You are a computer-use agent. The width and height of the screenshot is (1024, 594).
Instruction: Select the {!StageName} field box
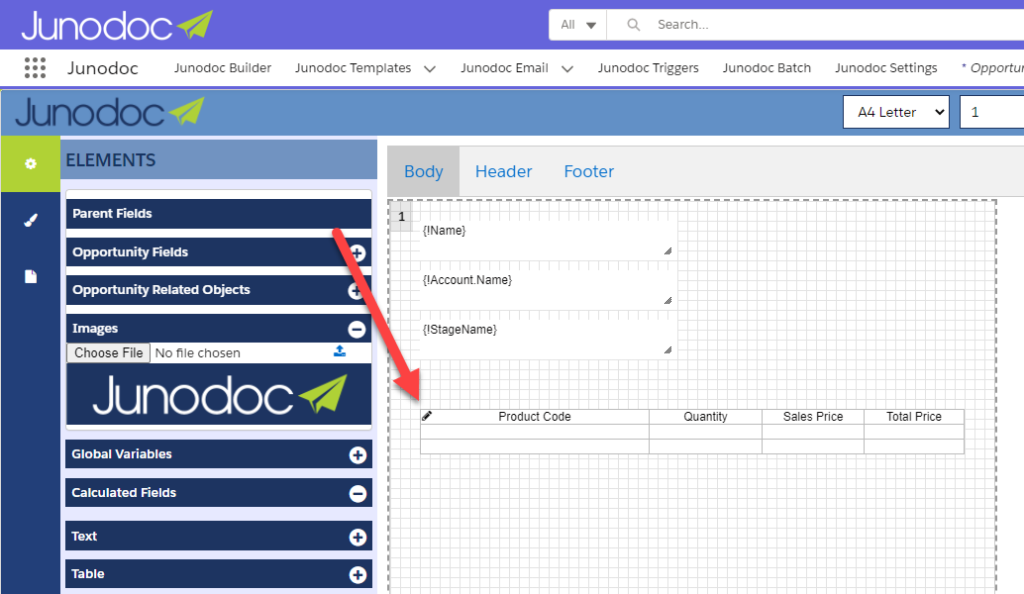(546, 338)
